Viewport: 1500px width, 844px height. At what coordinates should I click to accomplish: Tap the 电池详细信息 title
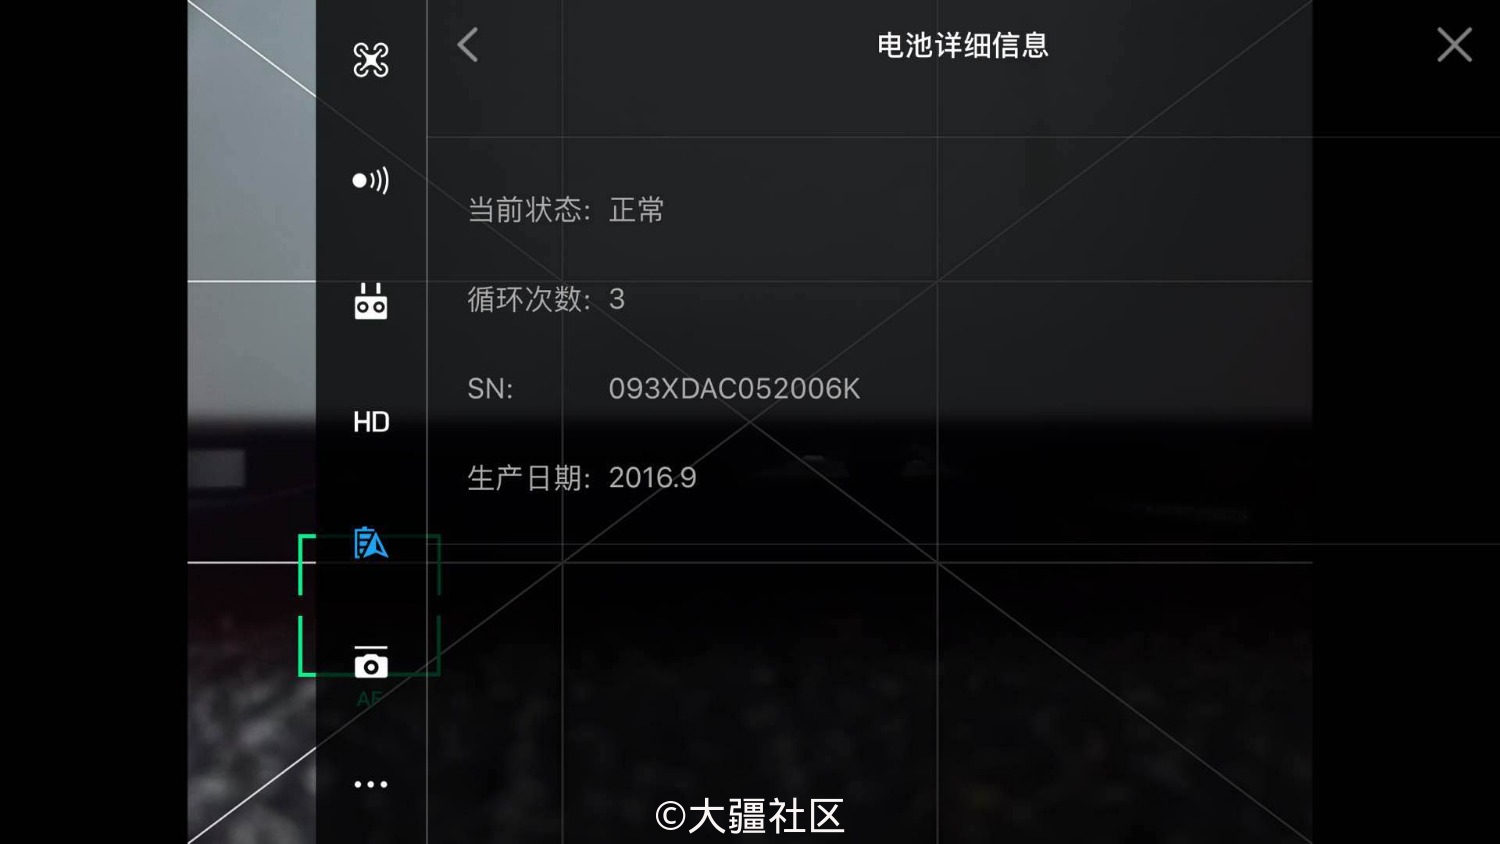962,45
